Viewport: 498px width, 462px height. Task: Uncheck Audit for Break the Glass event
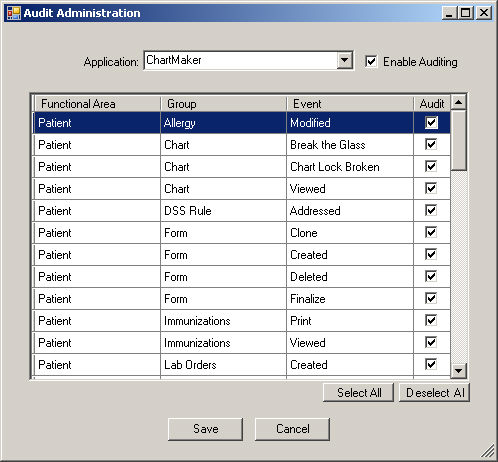click(431, 145)
